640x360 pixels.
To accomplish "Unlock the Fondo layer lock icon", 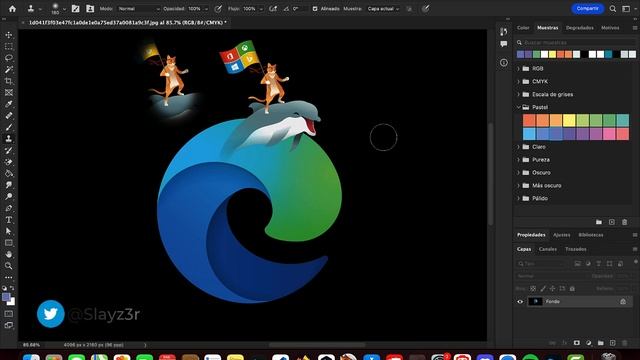I will pyautogui.click(x=623, y=302).
